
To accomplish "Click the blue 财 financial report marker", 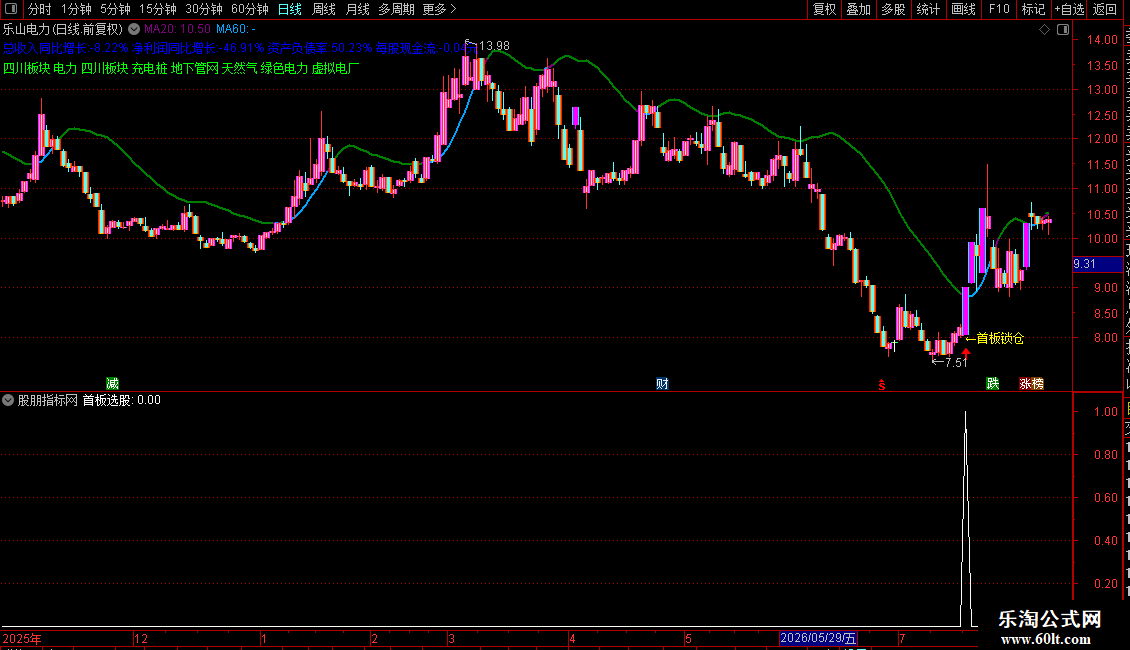I will coord(662,383).
